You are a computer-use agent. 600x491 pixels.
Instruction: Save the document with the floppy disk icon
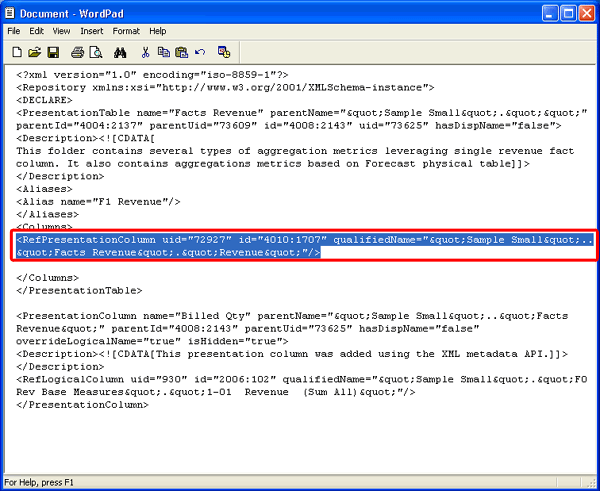[x=53, y=52]
